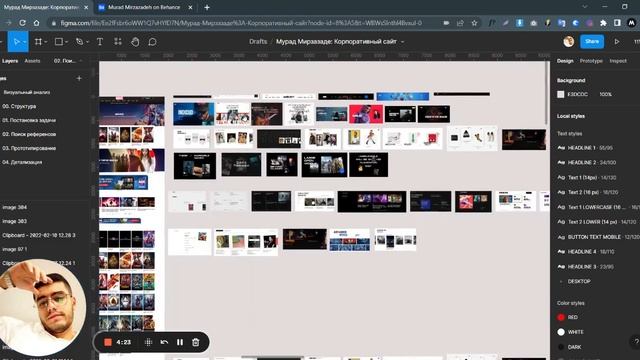This screenshot has height=360, width=640.
Task: Open file name dropdown chevron
Action: 402,42
